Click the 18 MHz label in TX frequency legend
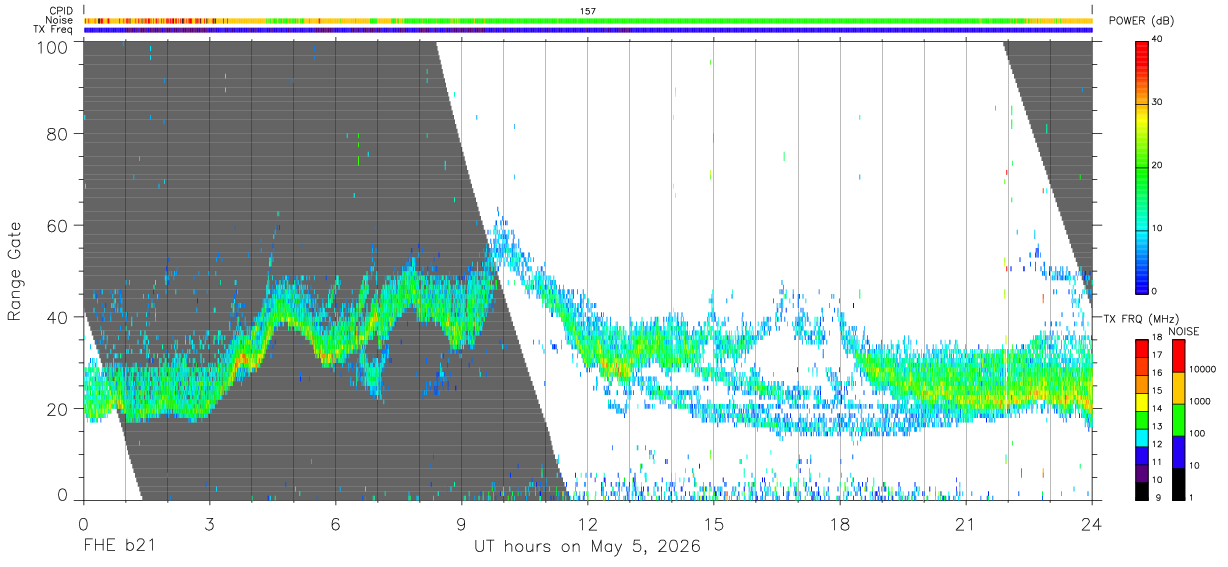Viewport: 1228px width, 567px height. pos(1156,338)
